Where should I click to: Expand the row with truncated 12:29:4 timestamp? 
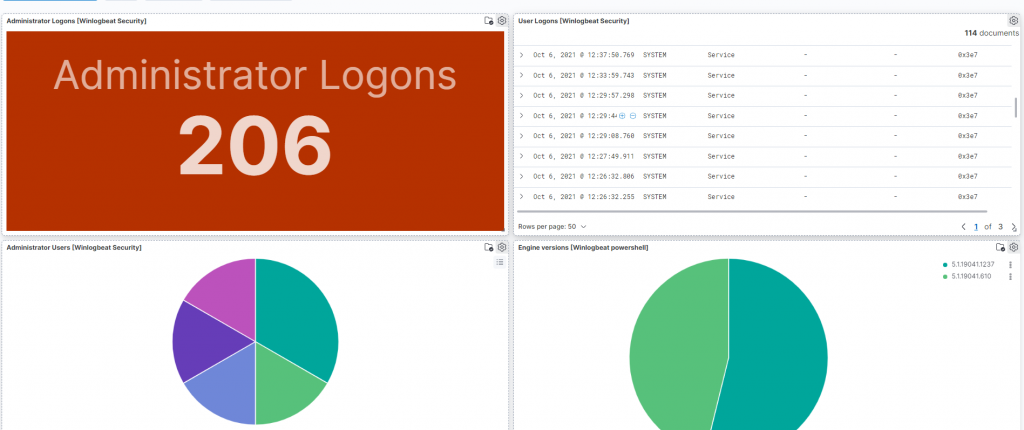pos(521,116)
